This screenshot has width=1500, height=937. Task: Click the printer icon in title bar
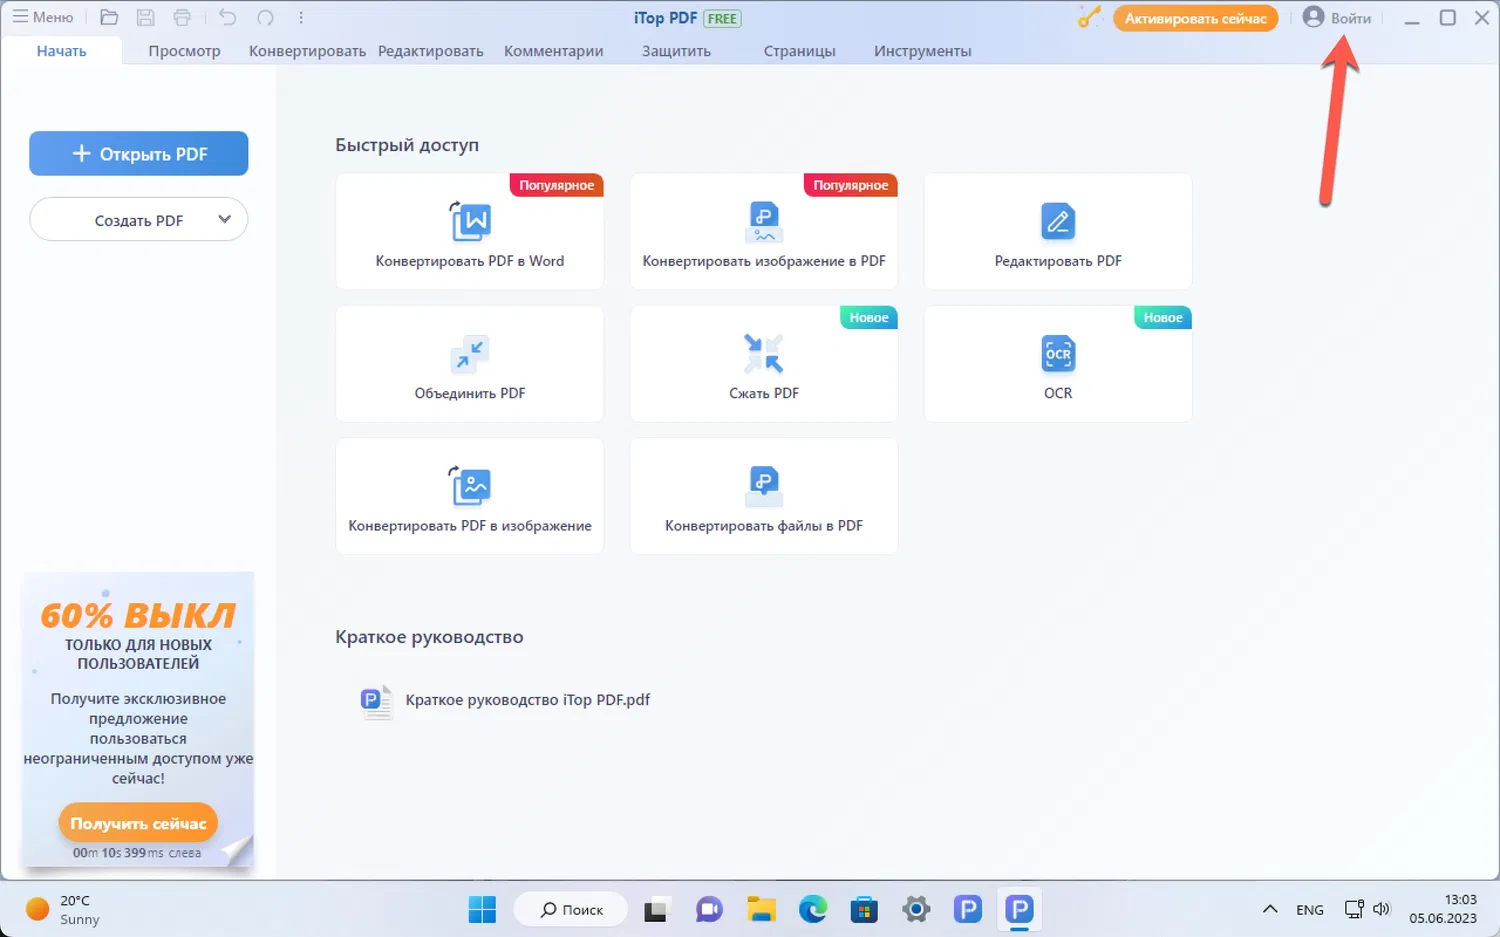tap(182, 17)
